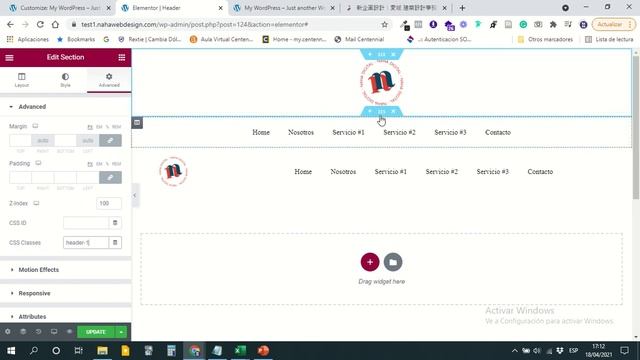
Task: Select the Advanced tab
Action: point(109,80)
